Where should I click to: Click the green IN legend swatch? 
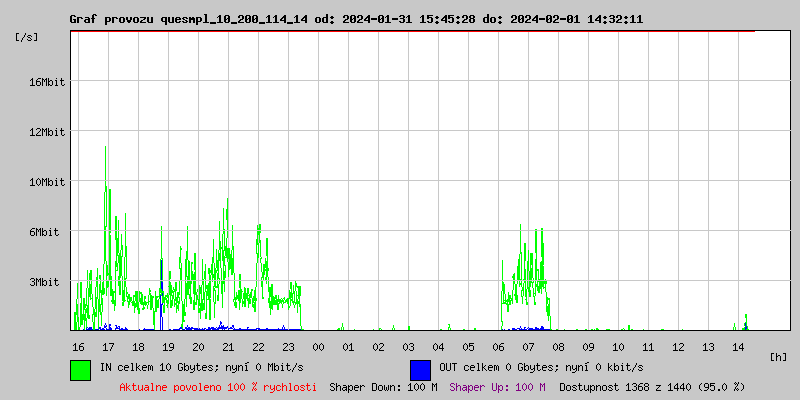coord(80,369)
